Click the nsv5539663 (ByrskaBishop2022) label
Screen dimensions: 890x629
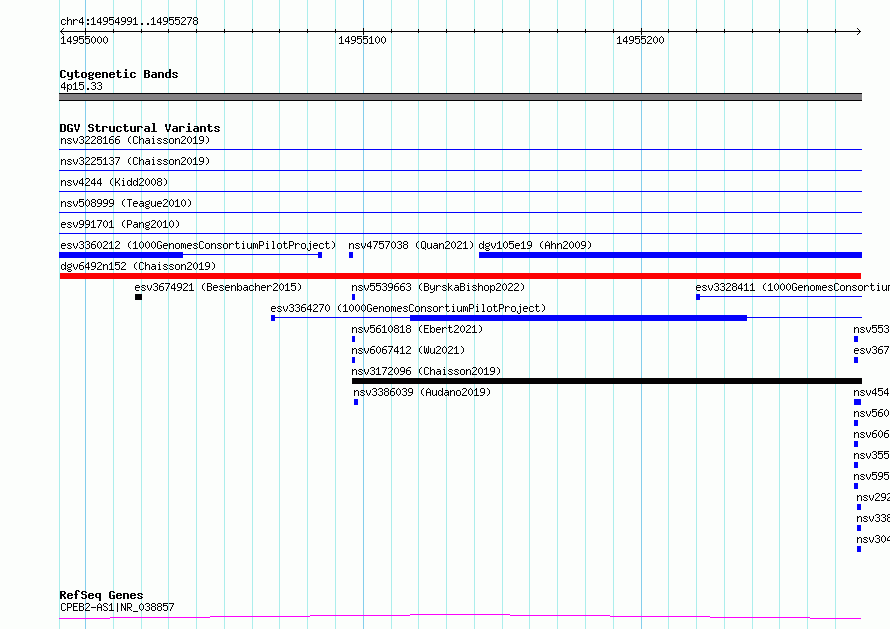438,287
